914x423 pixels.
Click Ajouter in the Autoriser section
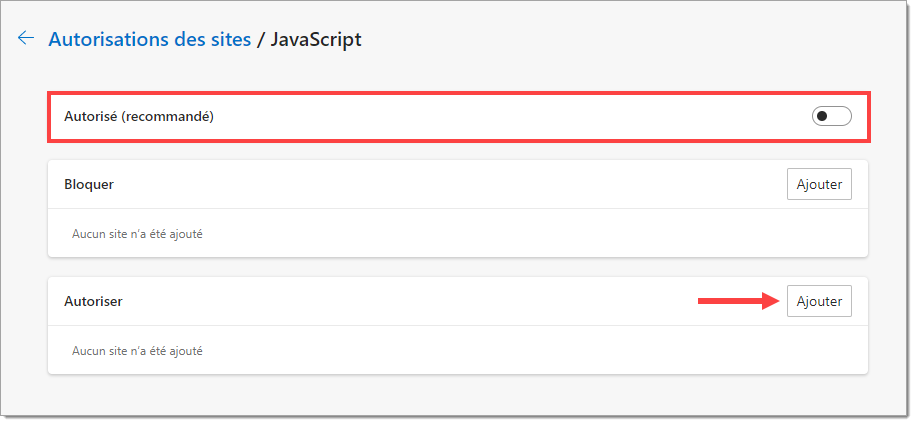click(819, 301)
